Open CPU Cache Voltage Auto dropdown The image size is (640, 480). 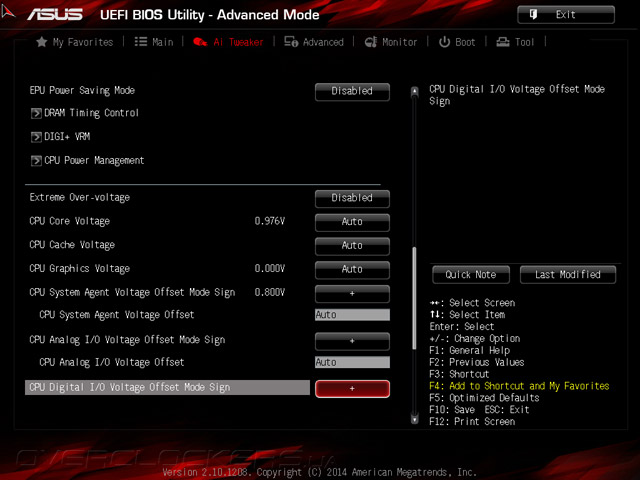pyautogui.click(x=352, y=246)
